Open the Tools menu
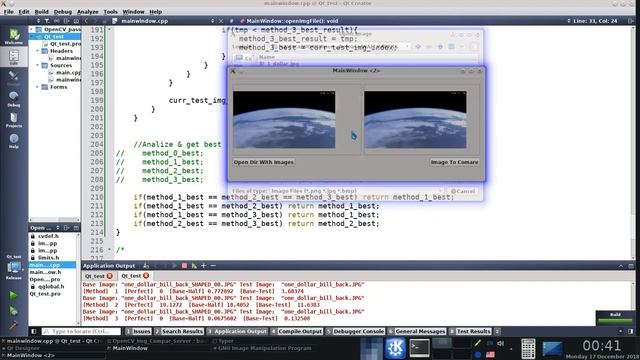This screenshot has height=360, width=640. [x=110, y=12]
